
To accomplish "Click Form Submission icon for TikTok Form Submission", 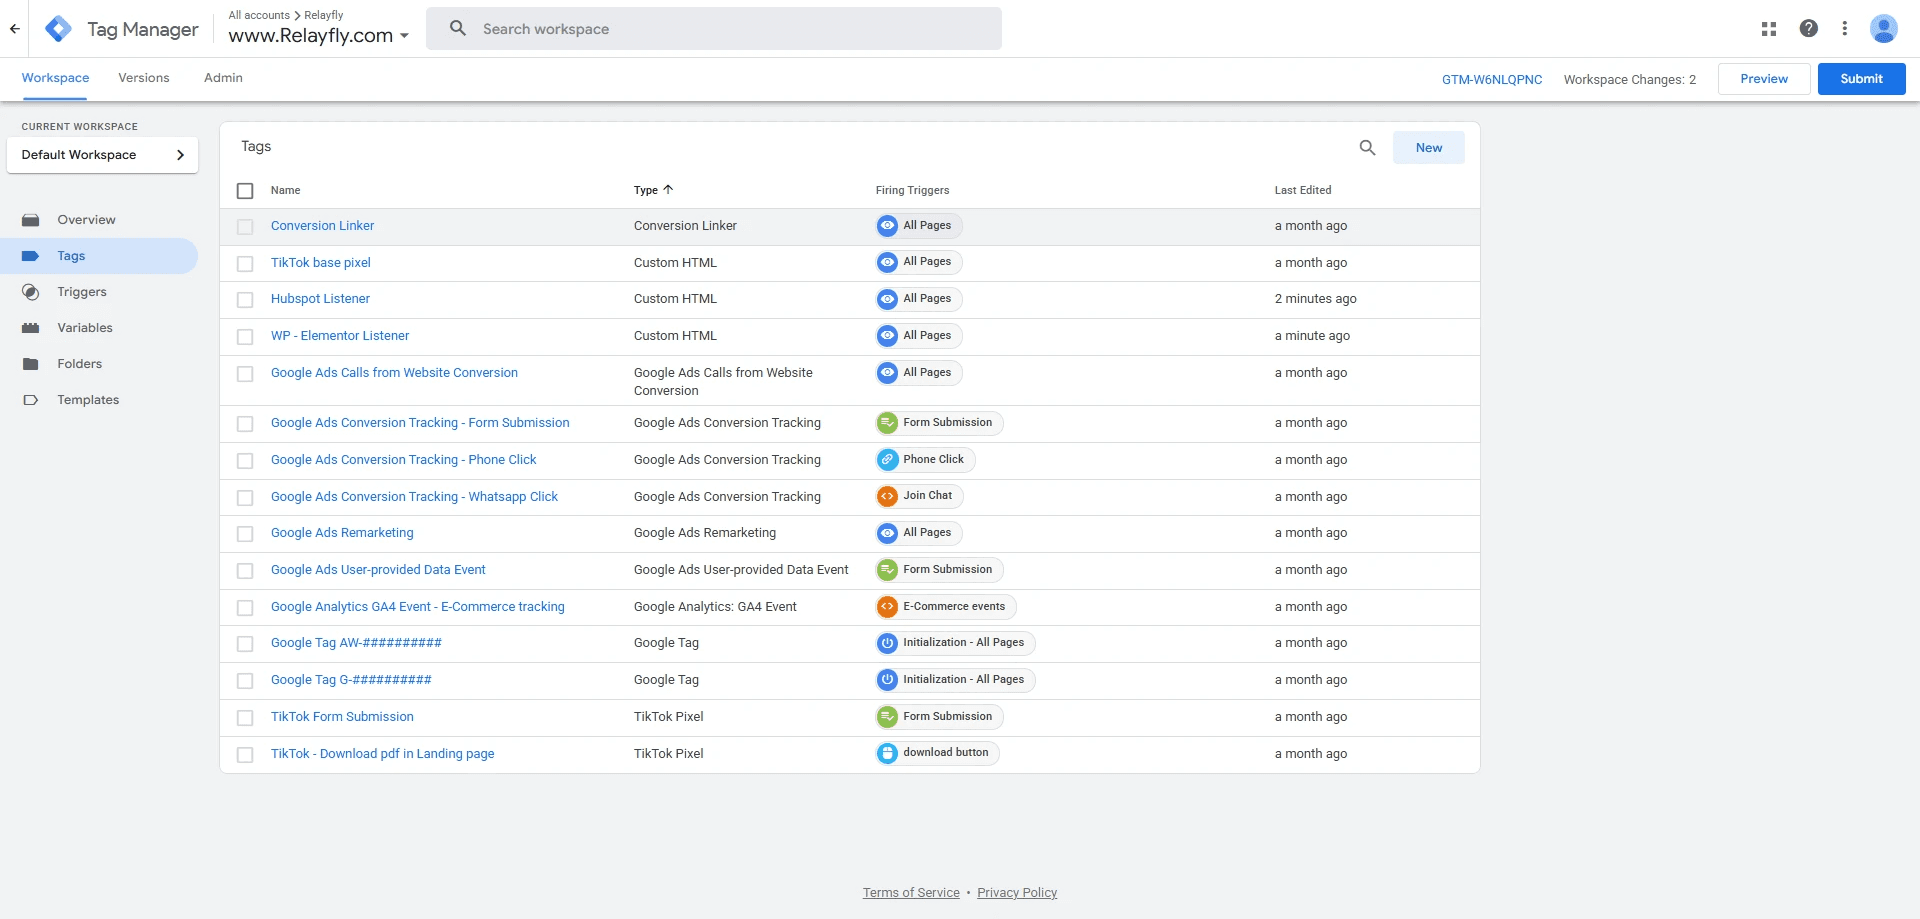I will click(x=887, y=717).
